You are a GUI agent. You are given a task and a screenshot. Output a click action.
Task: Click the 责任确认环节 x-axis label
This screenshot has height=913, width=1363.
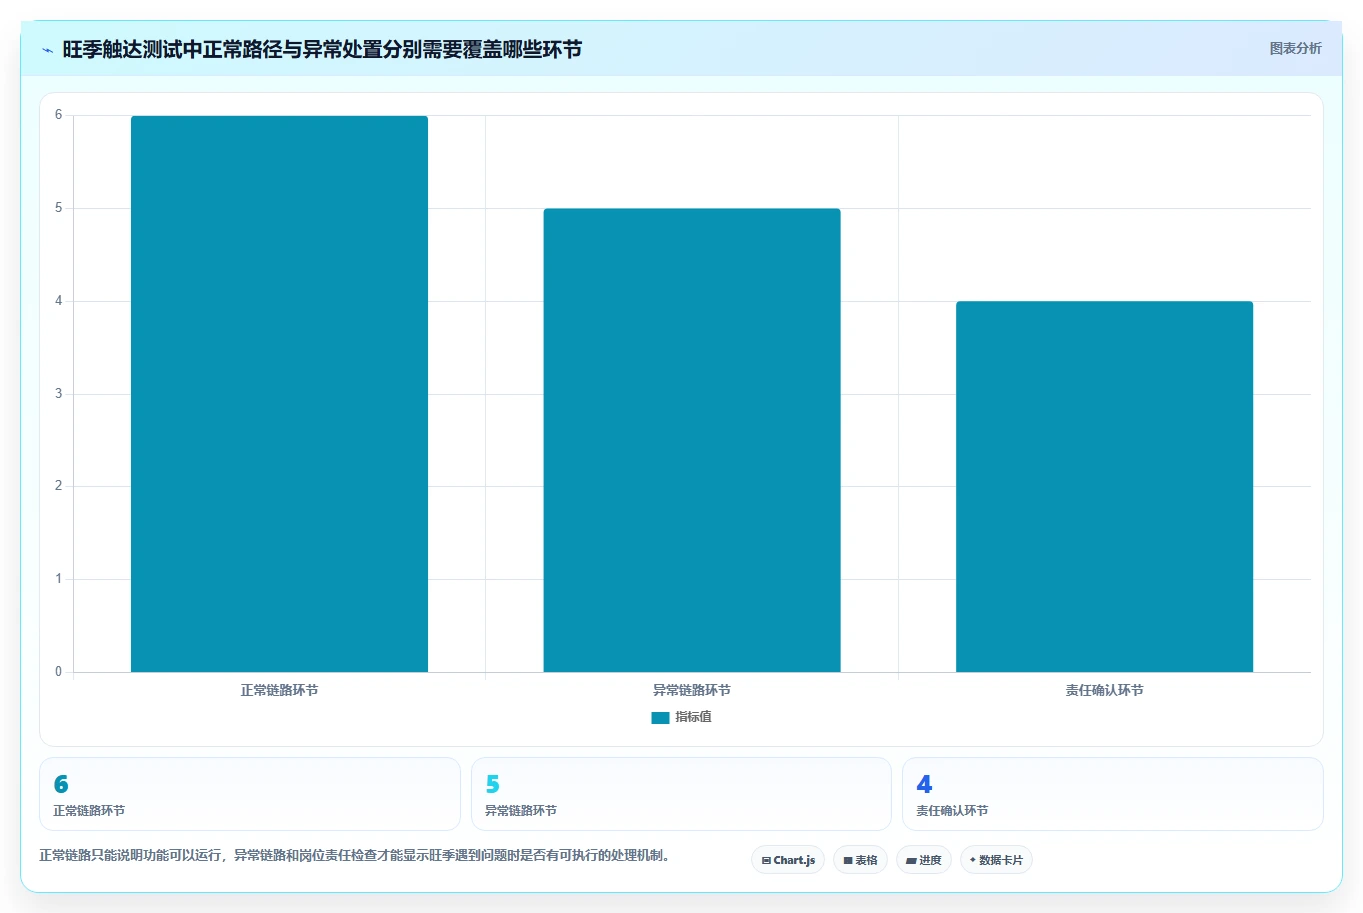pos(1104,690)
